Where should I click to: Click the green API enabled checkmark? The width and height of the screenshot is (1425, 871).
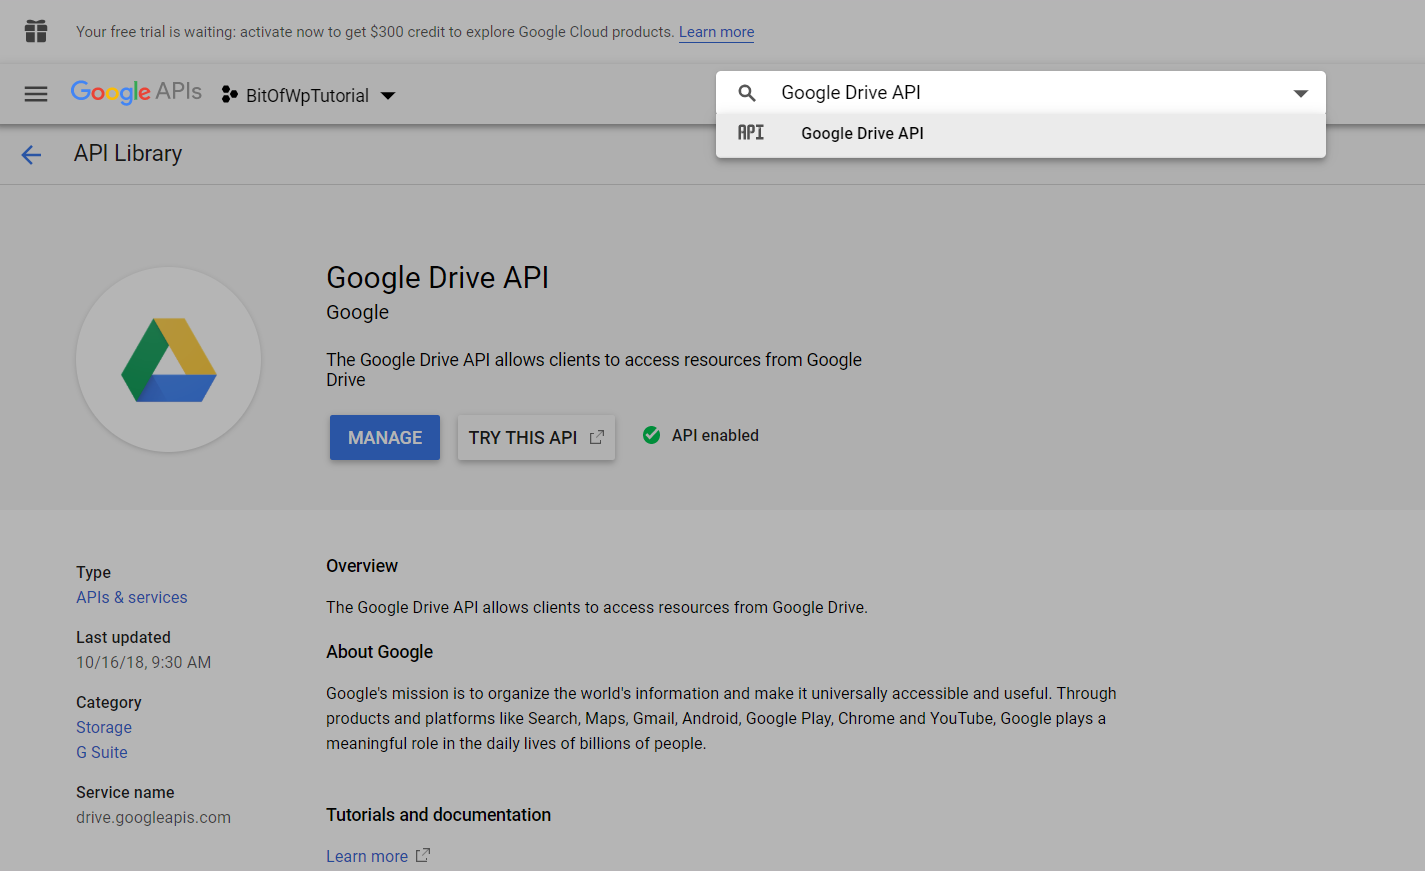651,435
